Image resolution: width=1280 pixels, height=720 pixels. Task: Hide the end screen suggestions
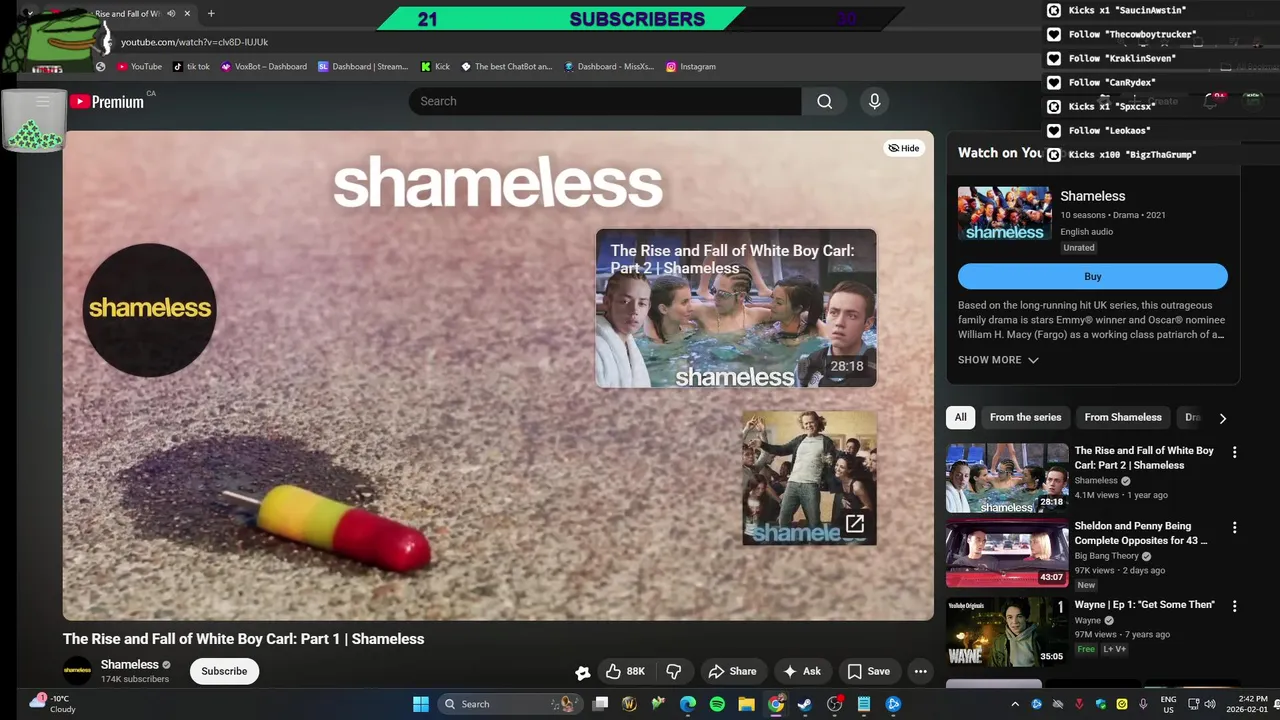pyautogui.click(x=904, y=148)
